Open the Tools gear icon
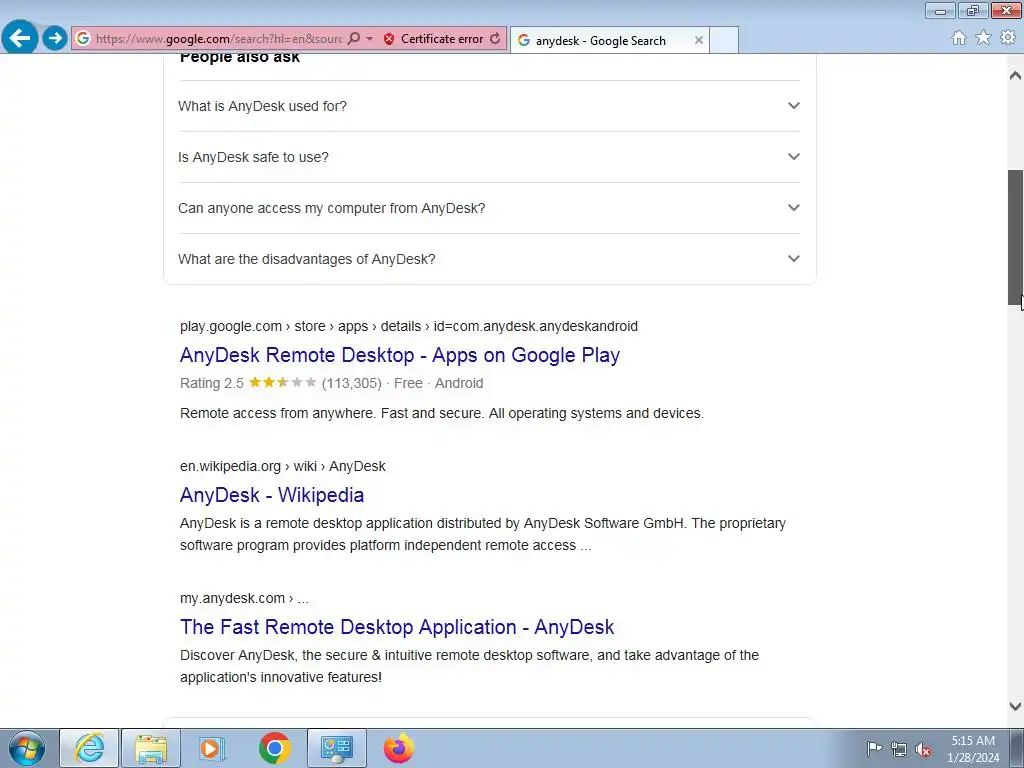This screenshot has width=1024, height=768. click(1008, 38)
